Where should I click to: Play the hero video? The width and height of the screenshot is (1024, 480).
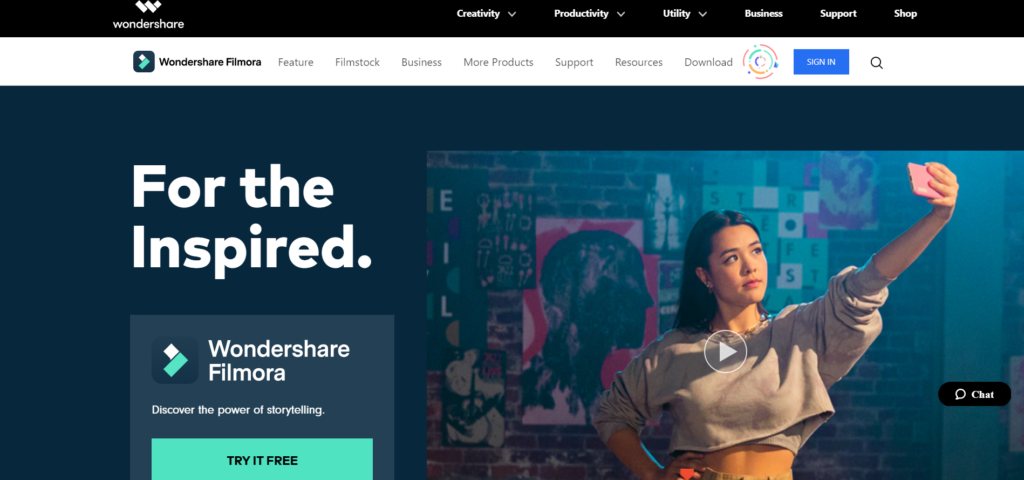tap(725, 352)
